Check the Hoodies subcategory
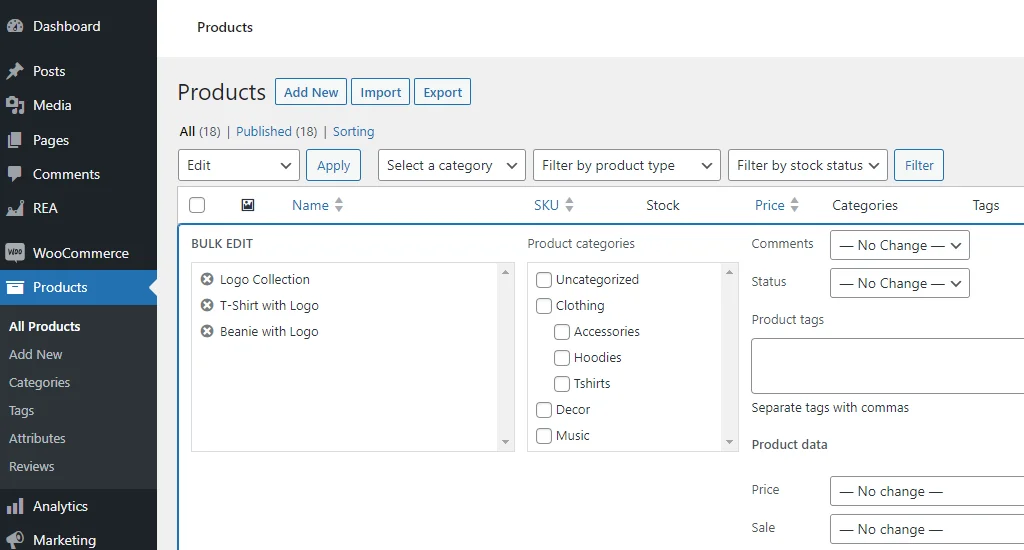 click(562, 358)
